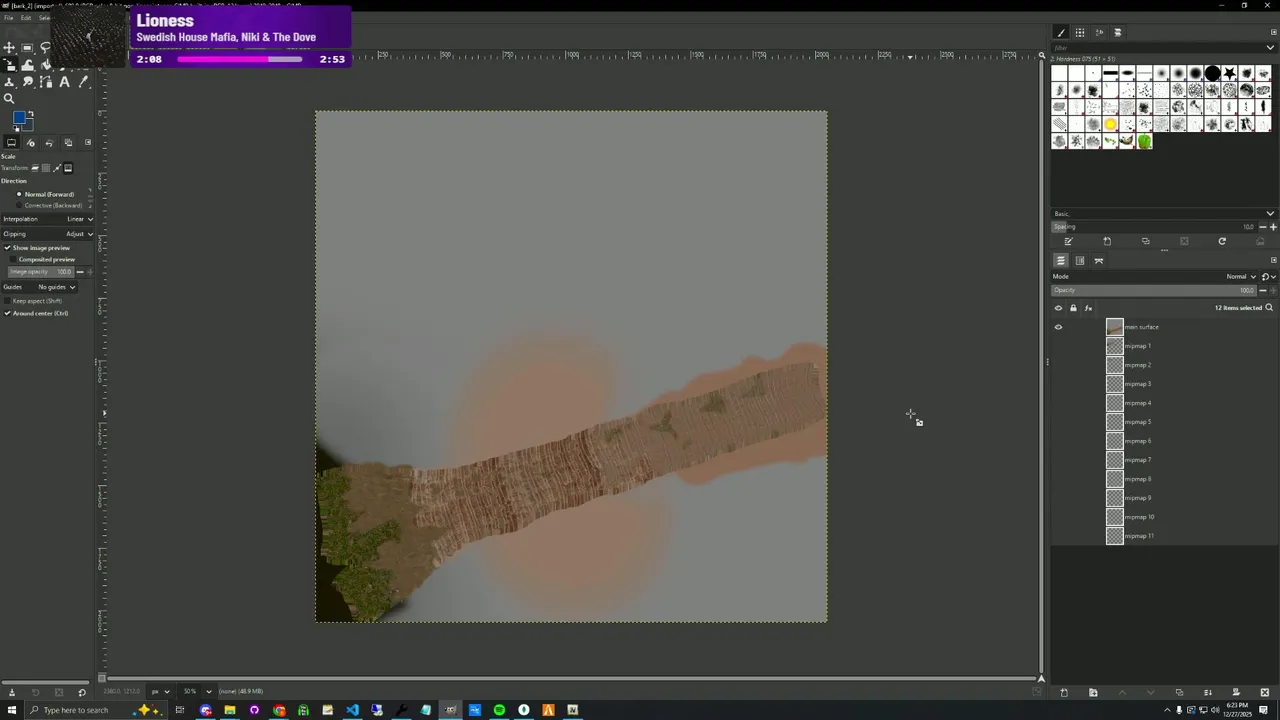The height and width of the screenshot is (720, 1280).
Task: Open the File menu
Action: click(x=9, y=17)
